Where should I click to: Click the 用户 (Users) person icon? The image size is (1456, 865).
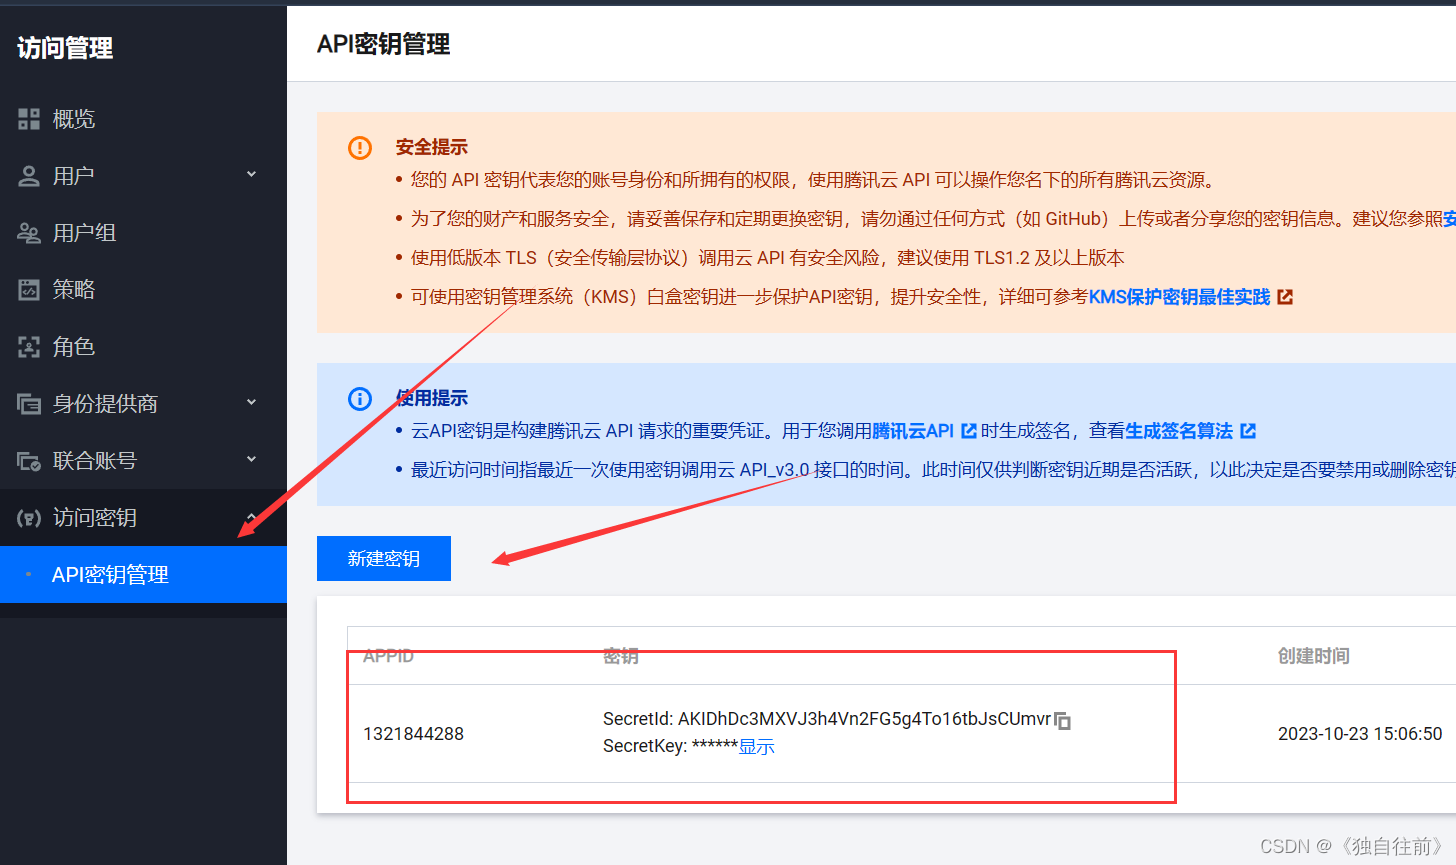28,175
